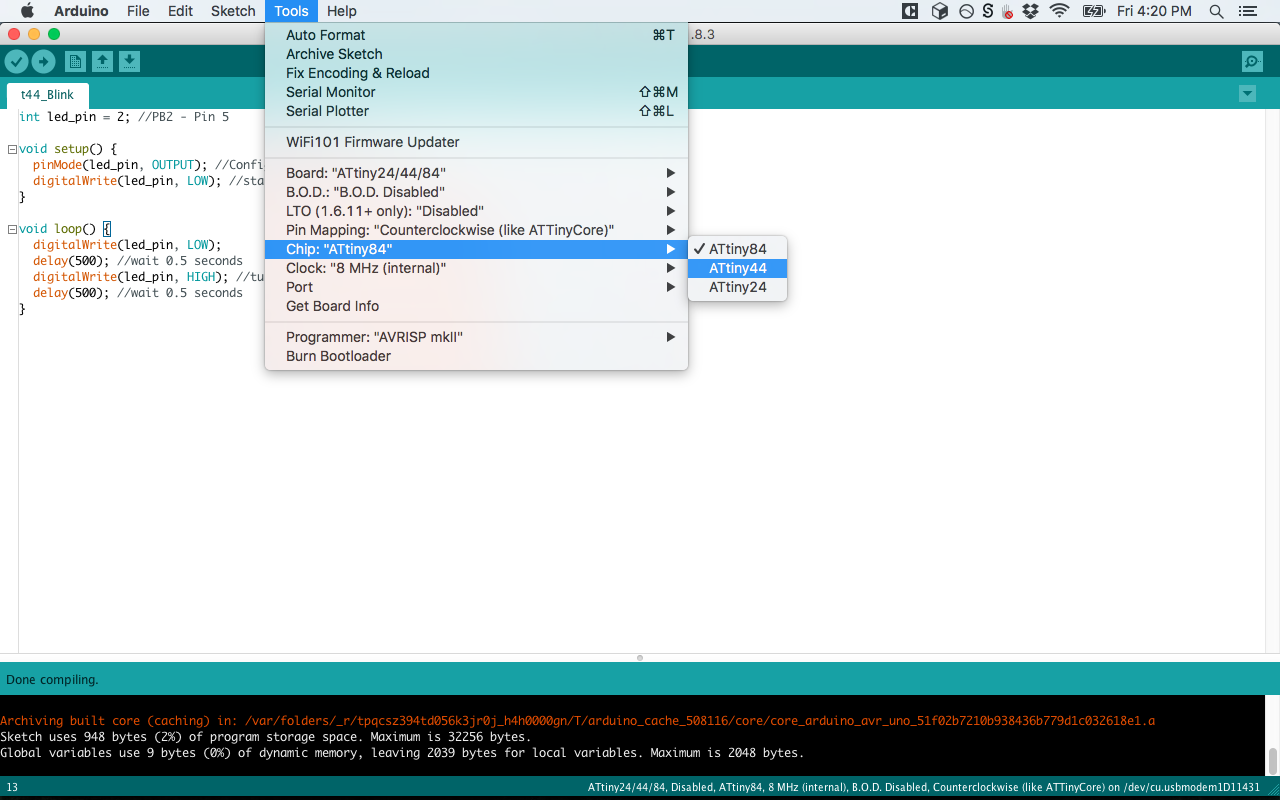Choose Archive Sketch
The image size is (1280, 800).
point(476,54)
